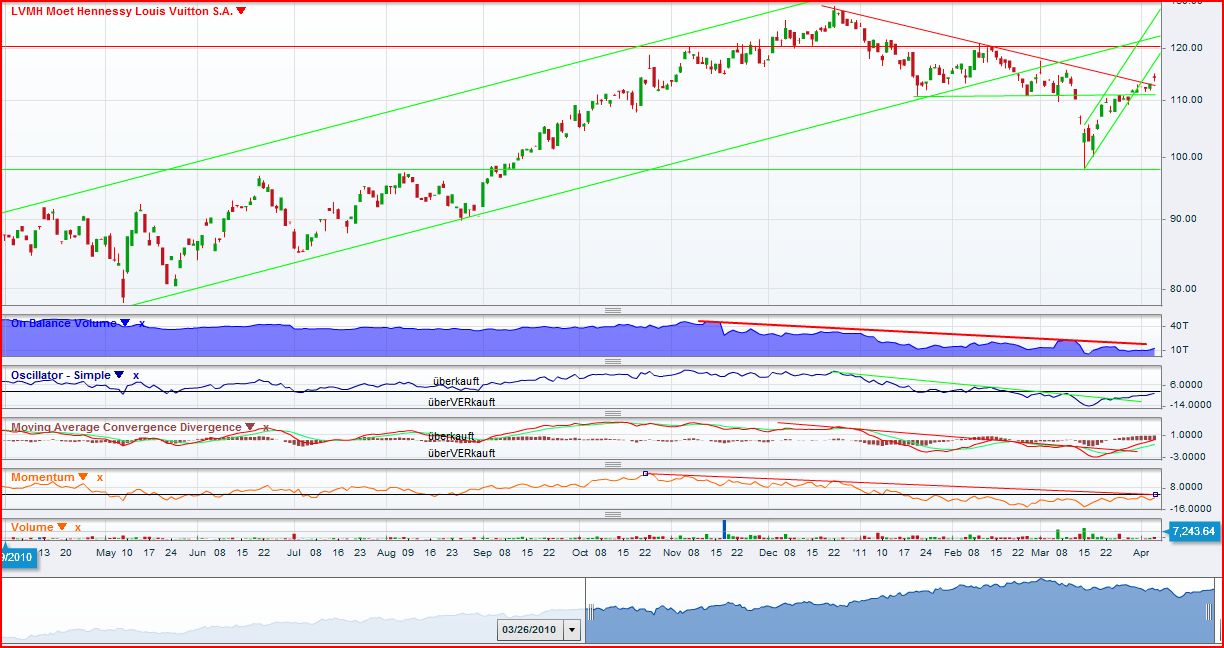The width and height of the screenshot is (1224, 648).
Task: Remove the Oscillator - Simple indicator with the x icon
Action: [x=135, y=374]
